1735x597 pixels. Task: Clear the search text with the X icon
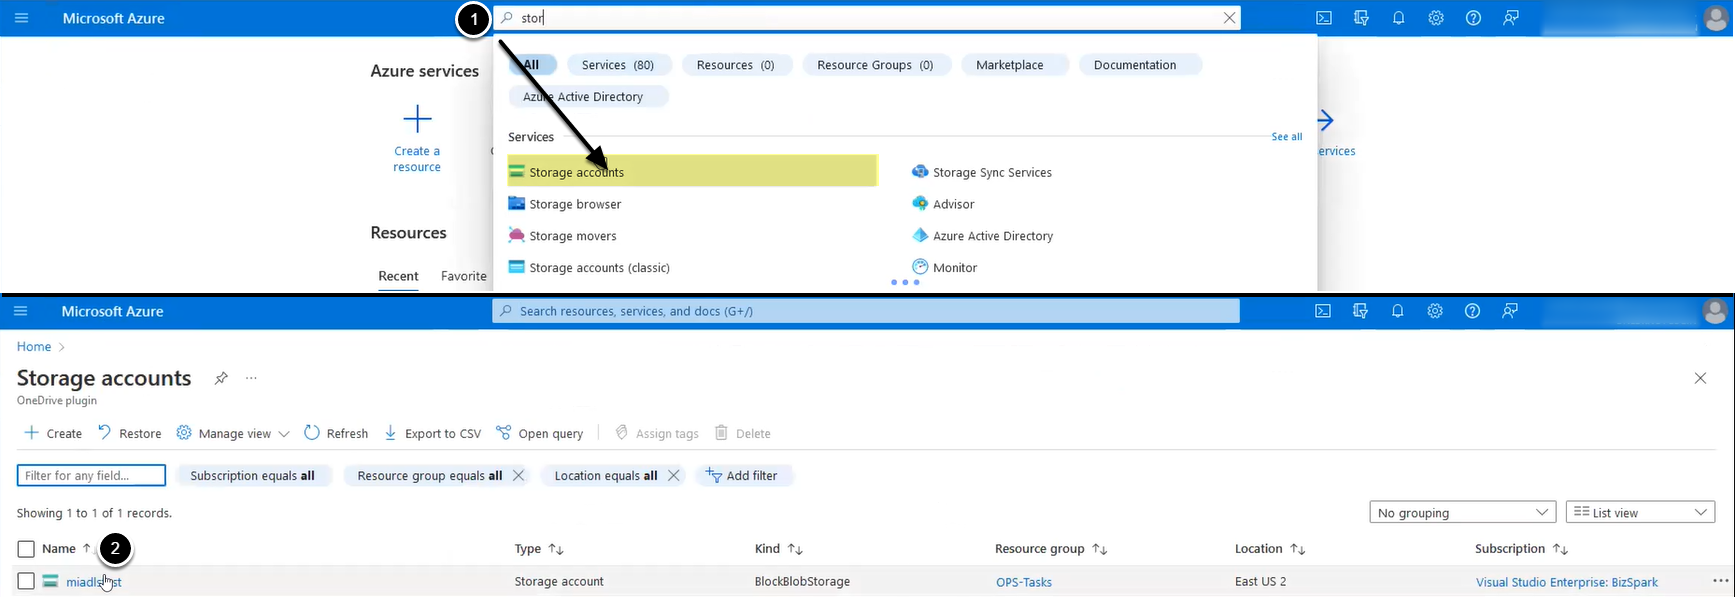[x=1230, y=18]
